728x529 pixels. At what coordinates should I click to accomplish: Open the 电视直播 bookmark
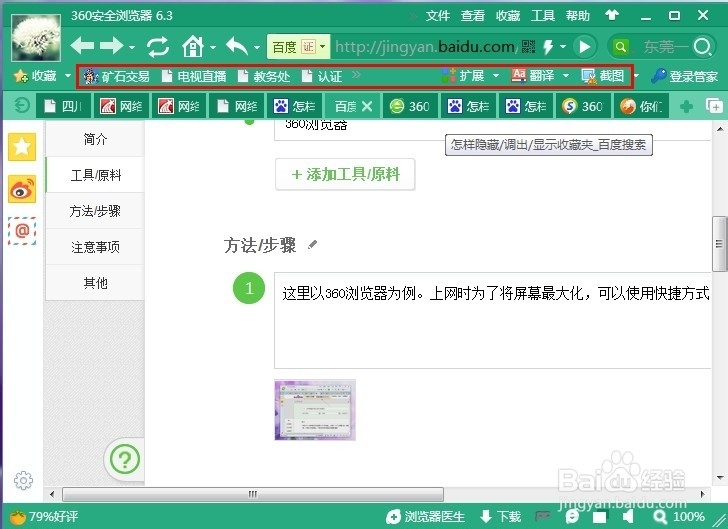click(x=194, y=76)
